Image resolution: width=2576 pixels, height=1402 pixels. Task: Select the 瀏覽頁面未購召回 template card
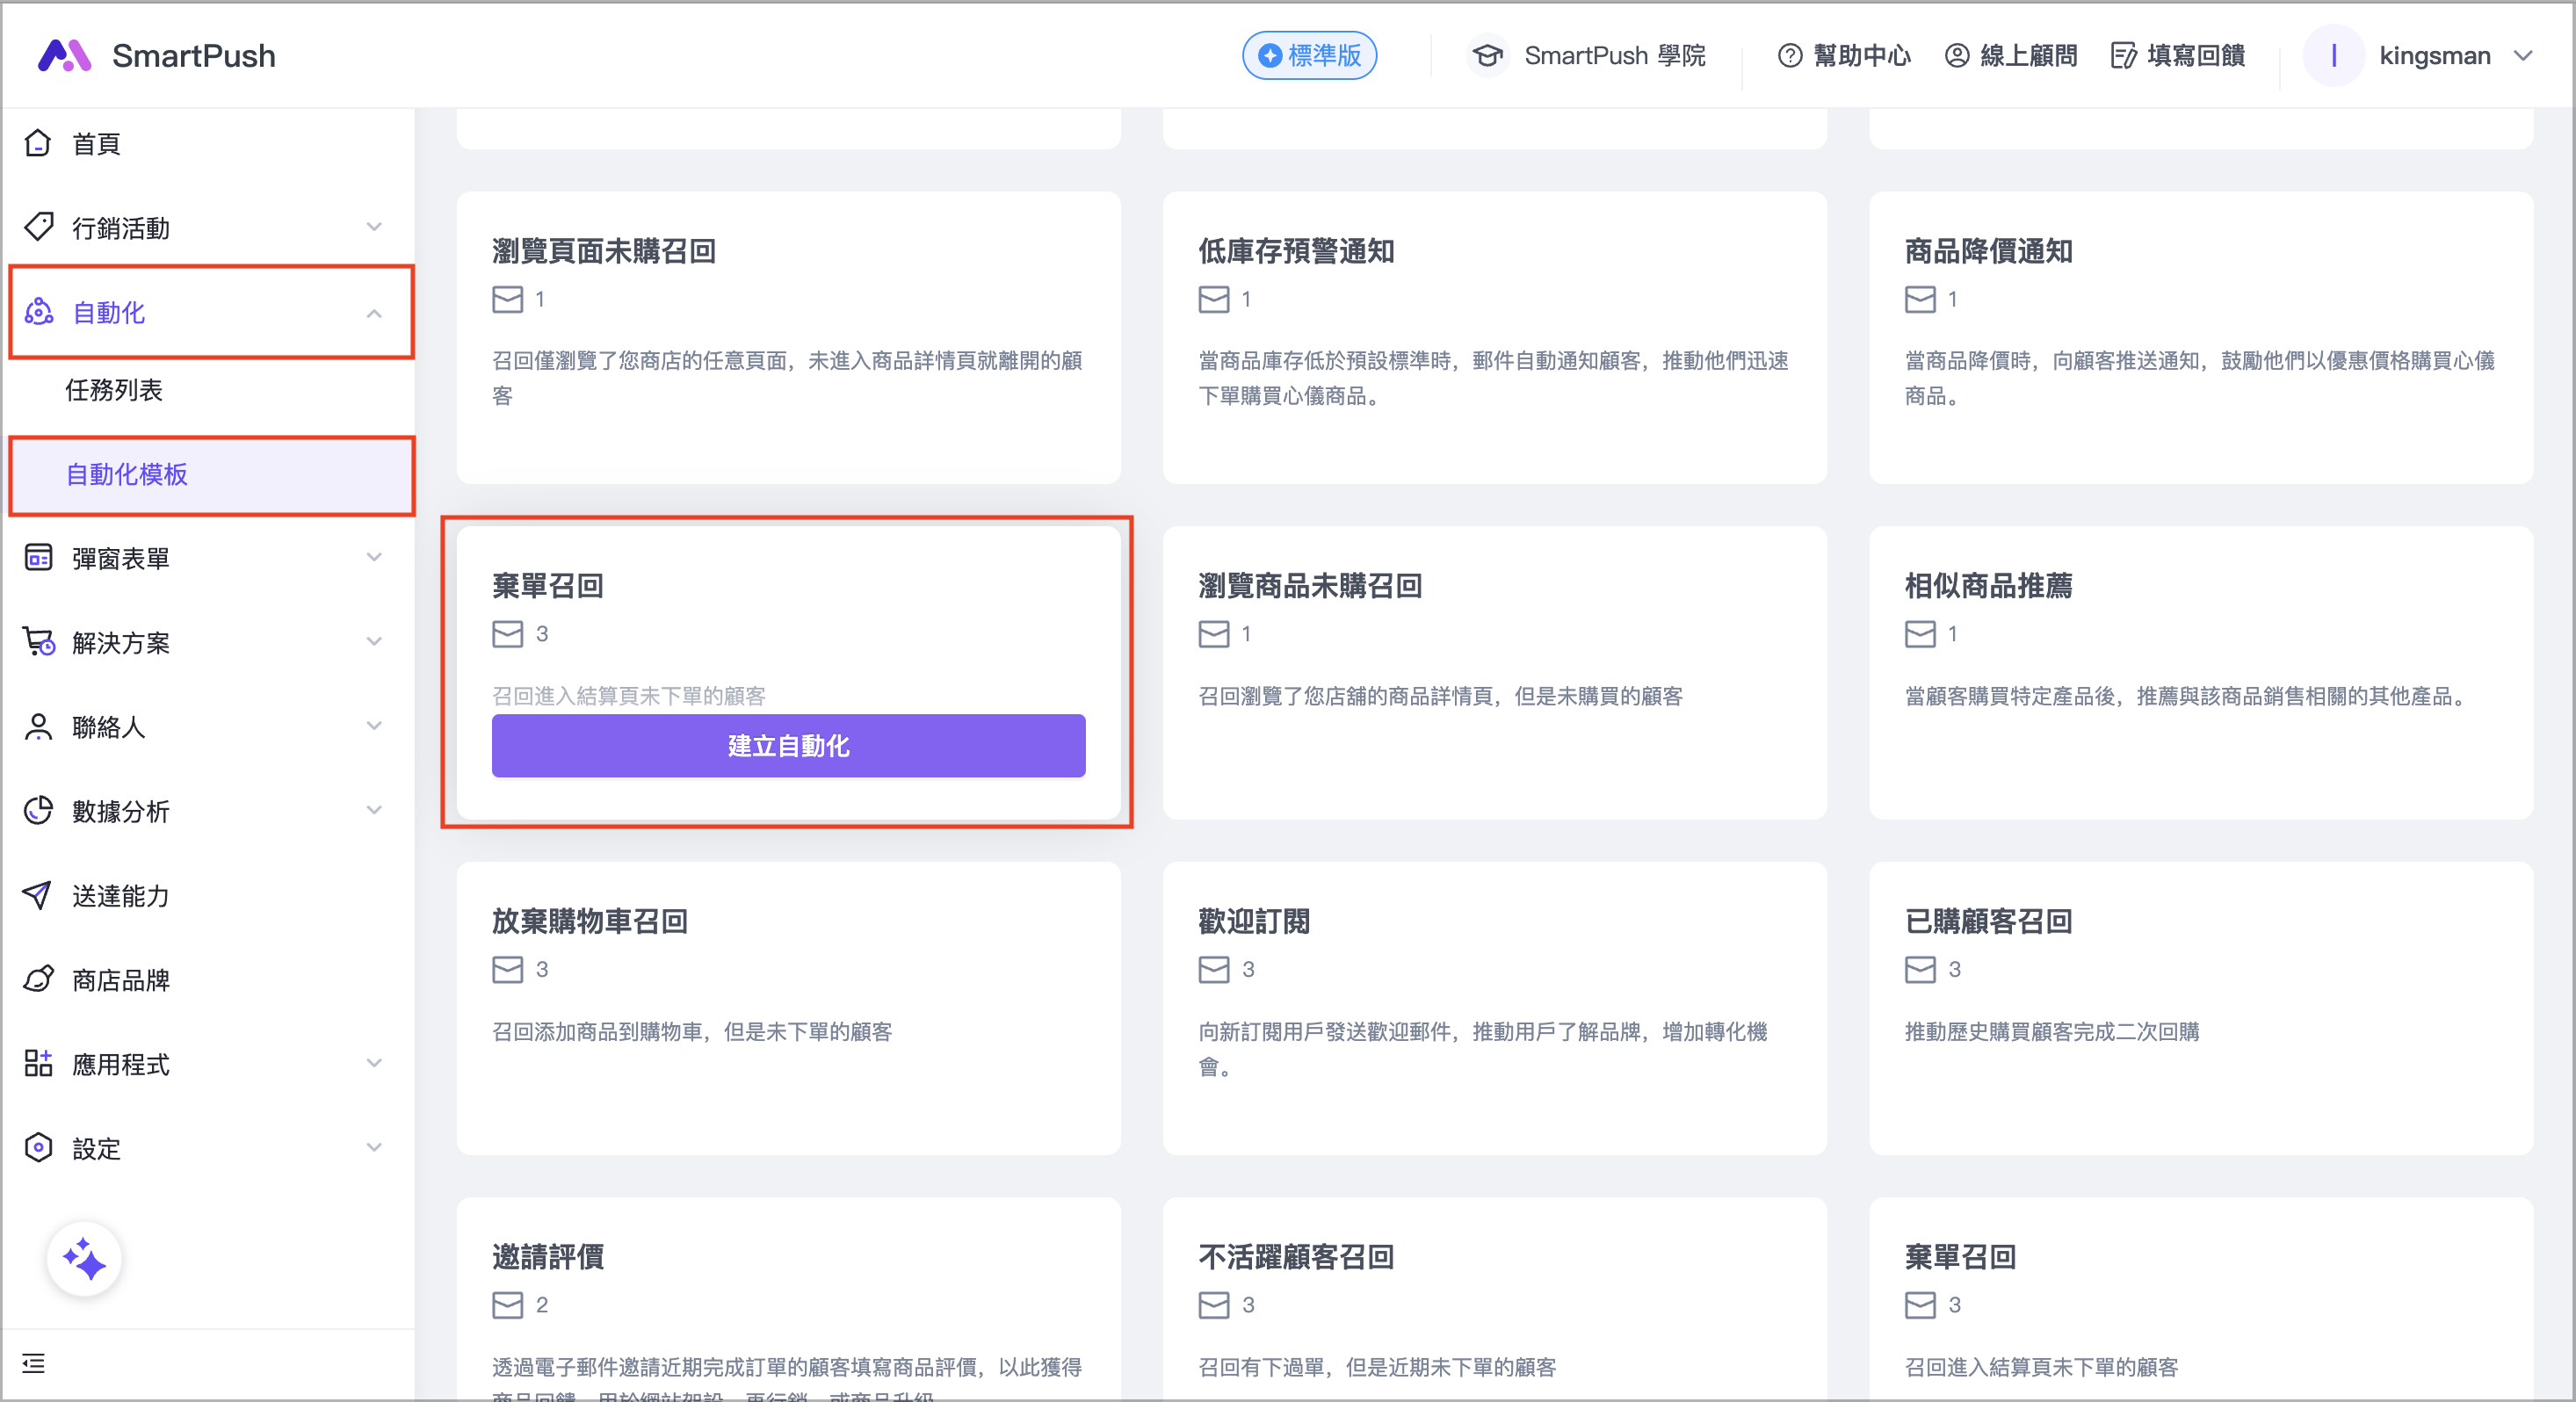tap(788, 337)
